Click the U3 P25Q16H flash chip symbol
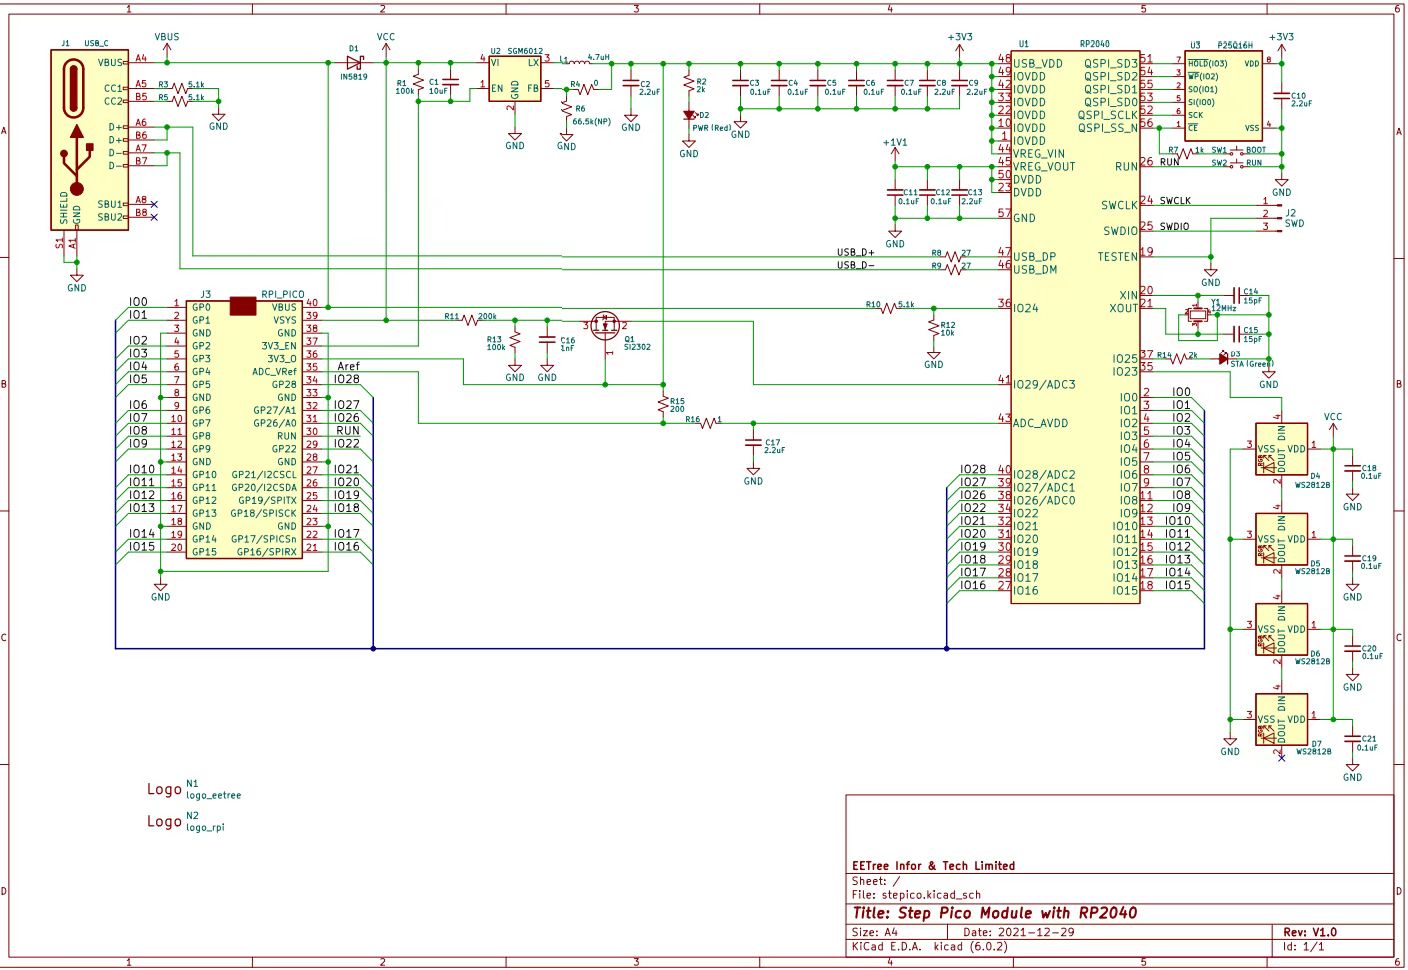The height and width of the screenshot is (970, 1408). point(1225,96)
